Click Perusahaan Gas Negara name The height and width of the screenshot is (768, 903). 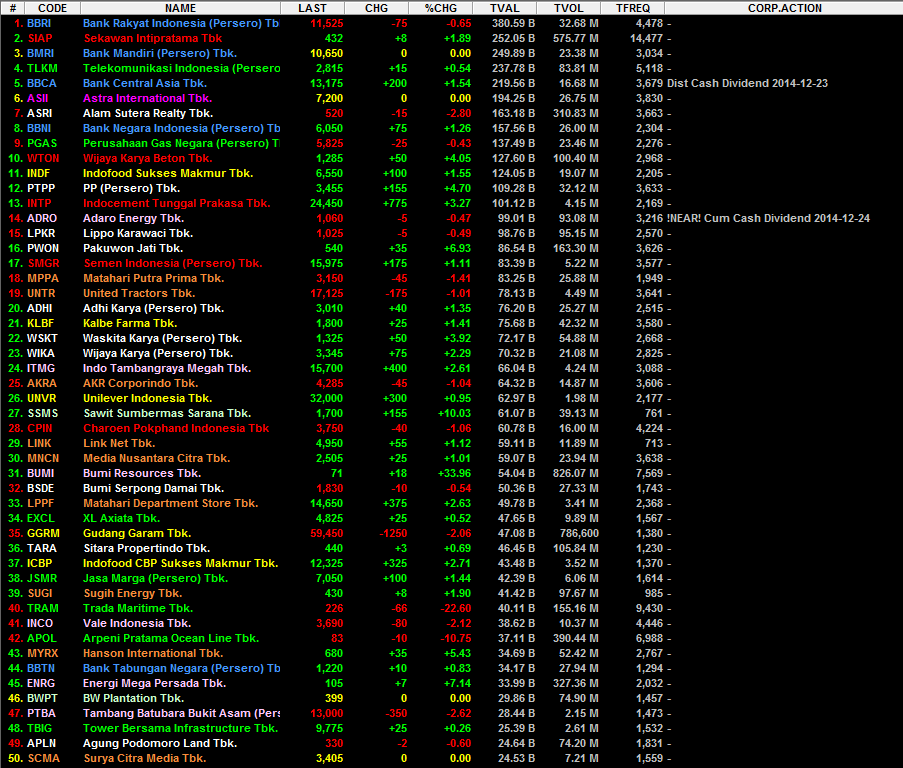click(x=181, y=143)
